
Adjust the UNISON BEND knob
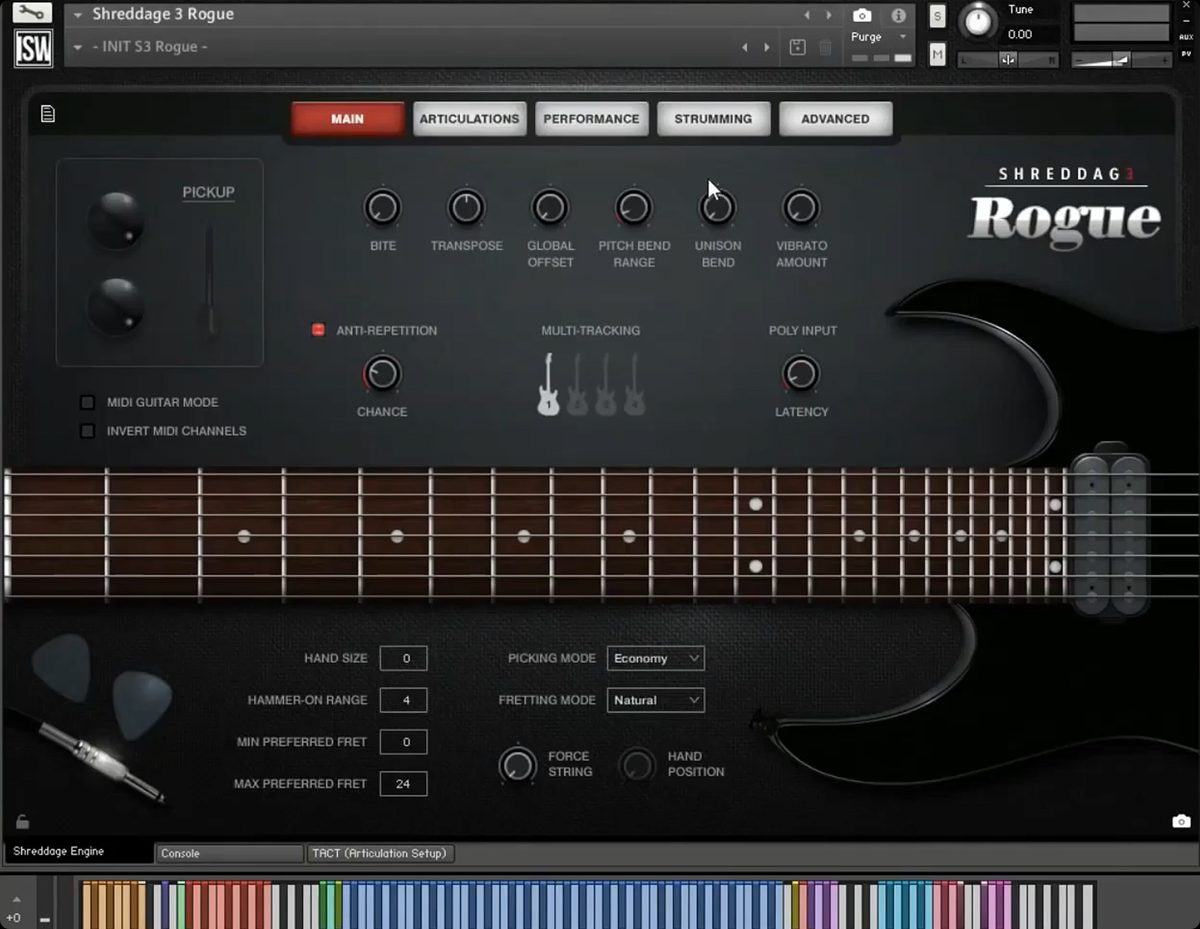[717, 207]
